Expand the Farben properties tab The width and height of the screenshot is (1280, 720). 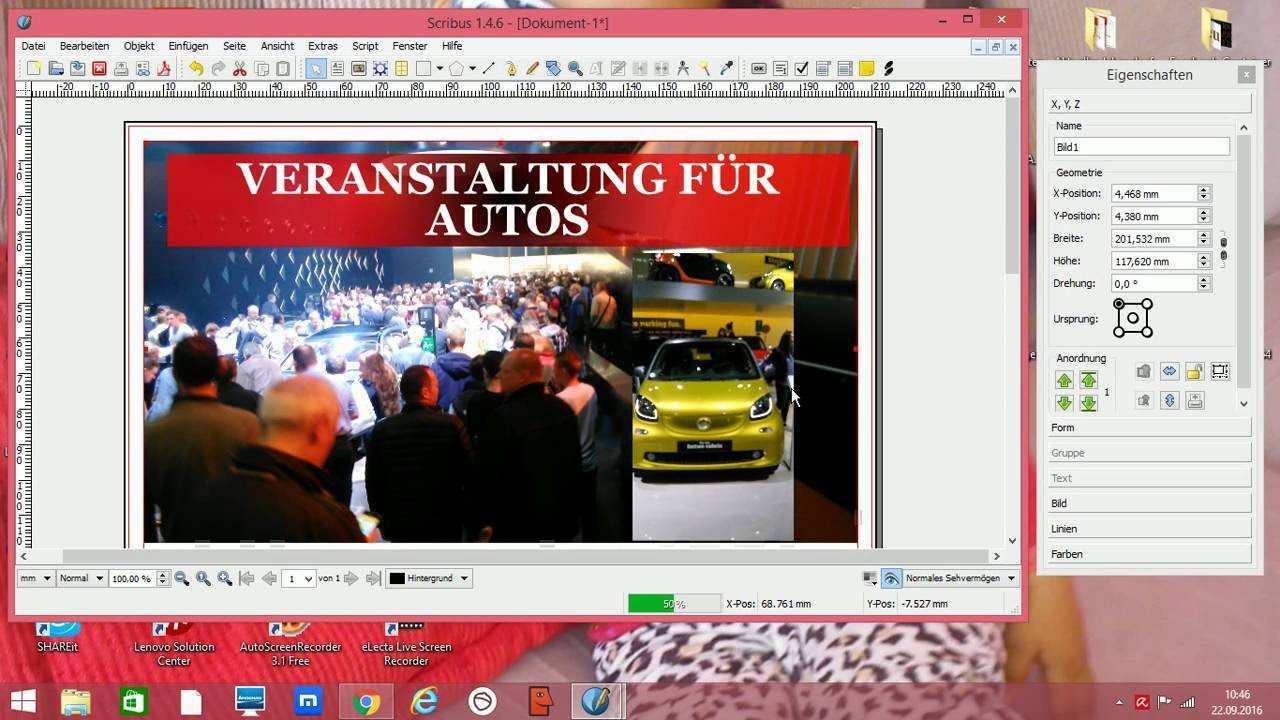pyautogui.click(x=1150, y=554)
